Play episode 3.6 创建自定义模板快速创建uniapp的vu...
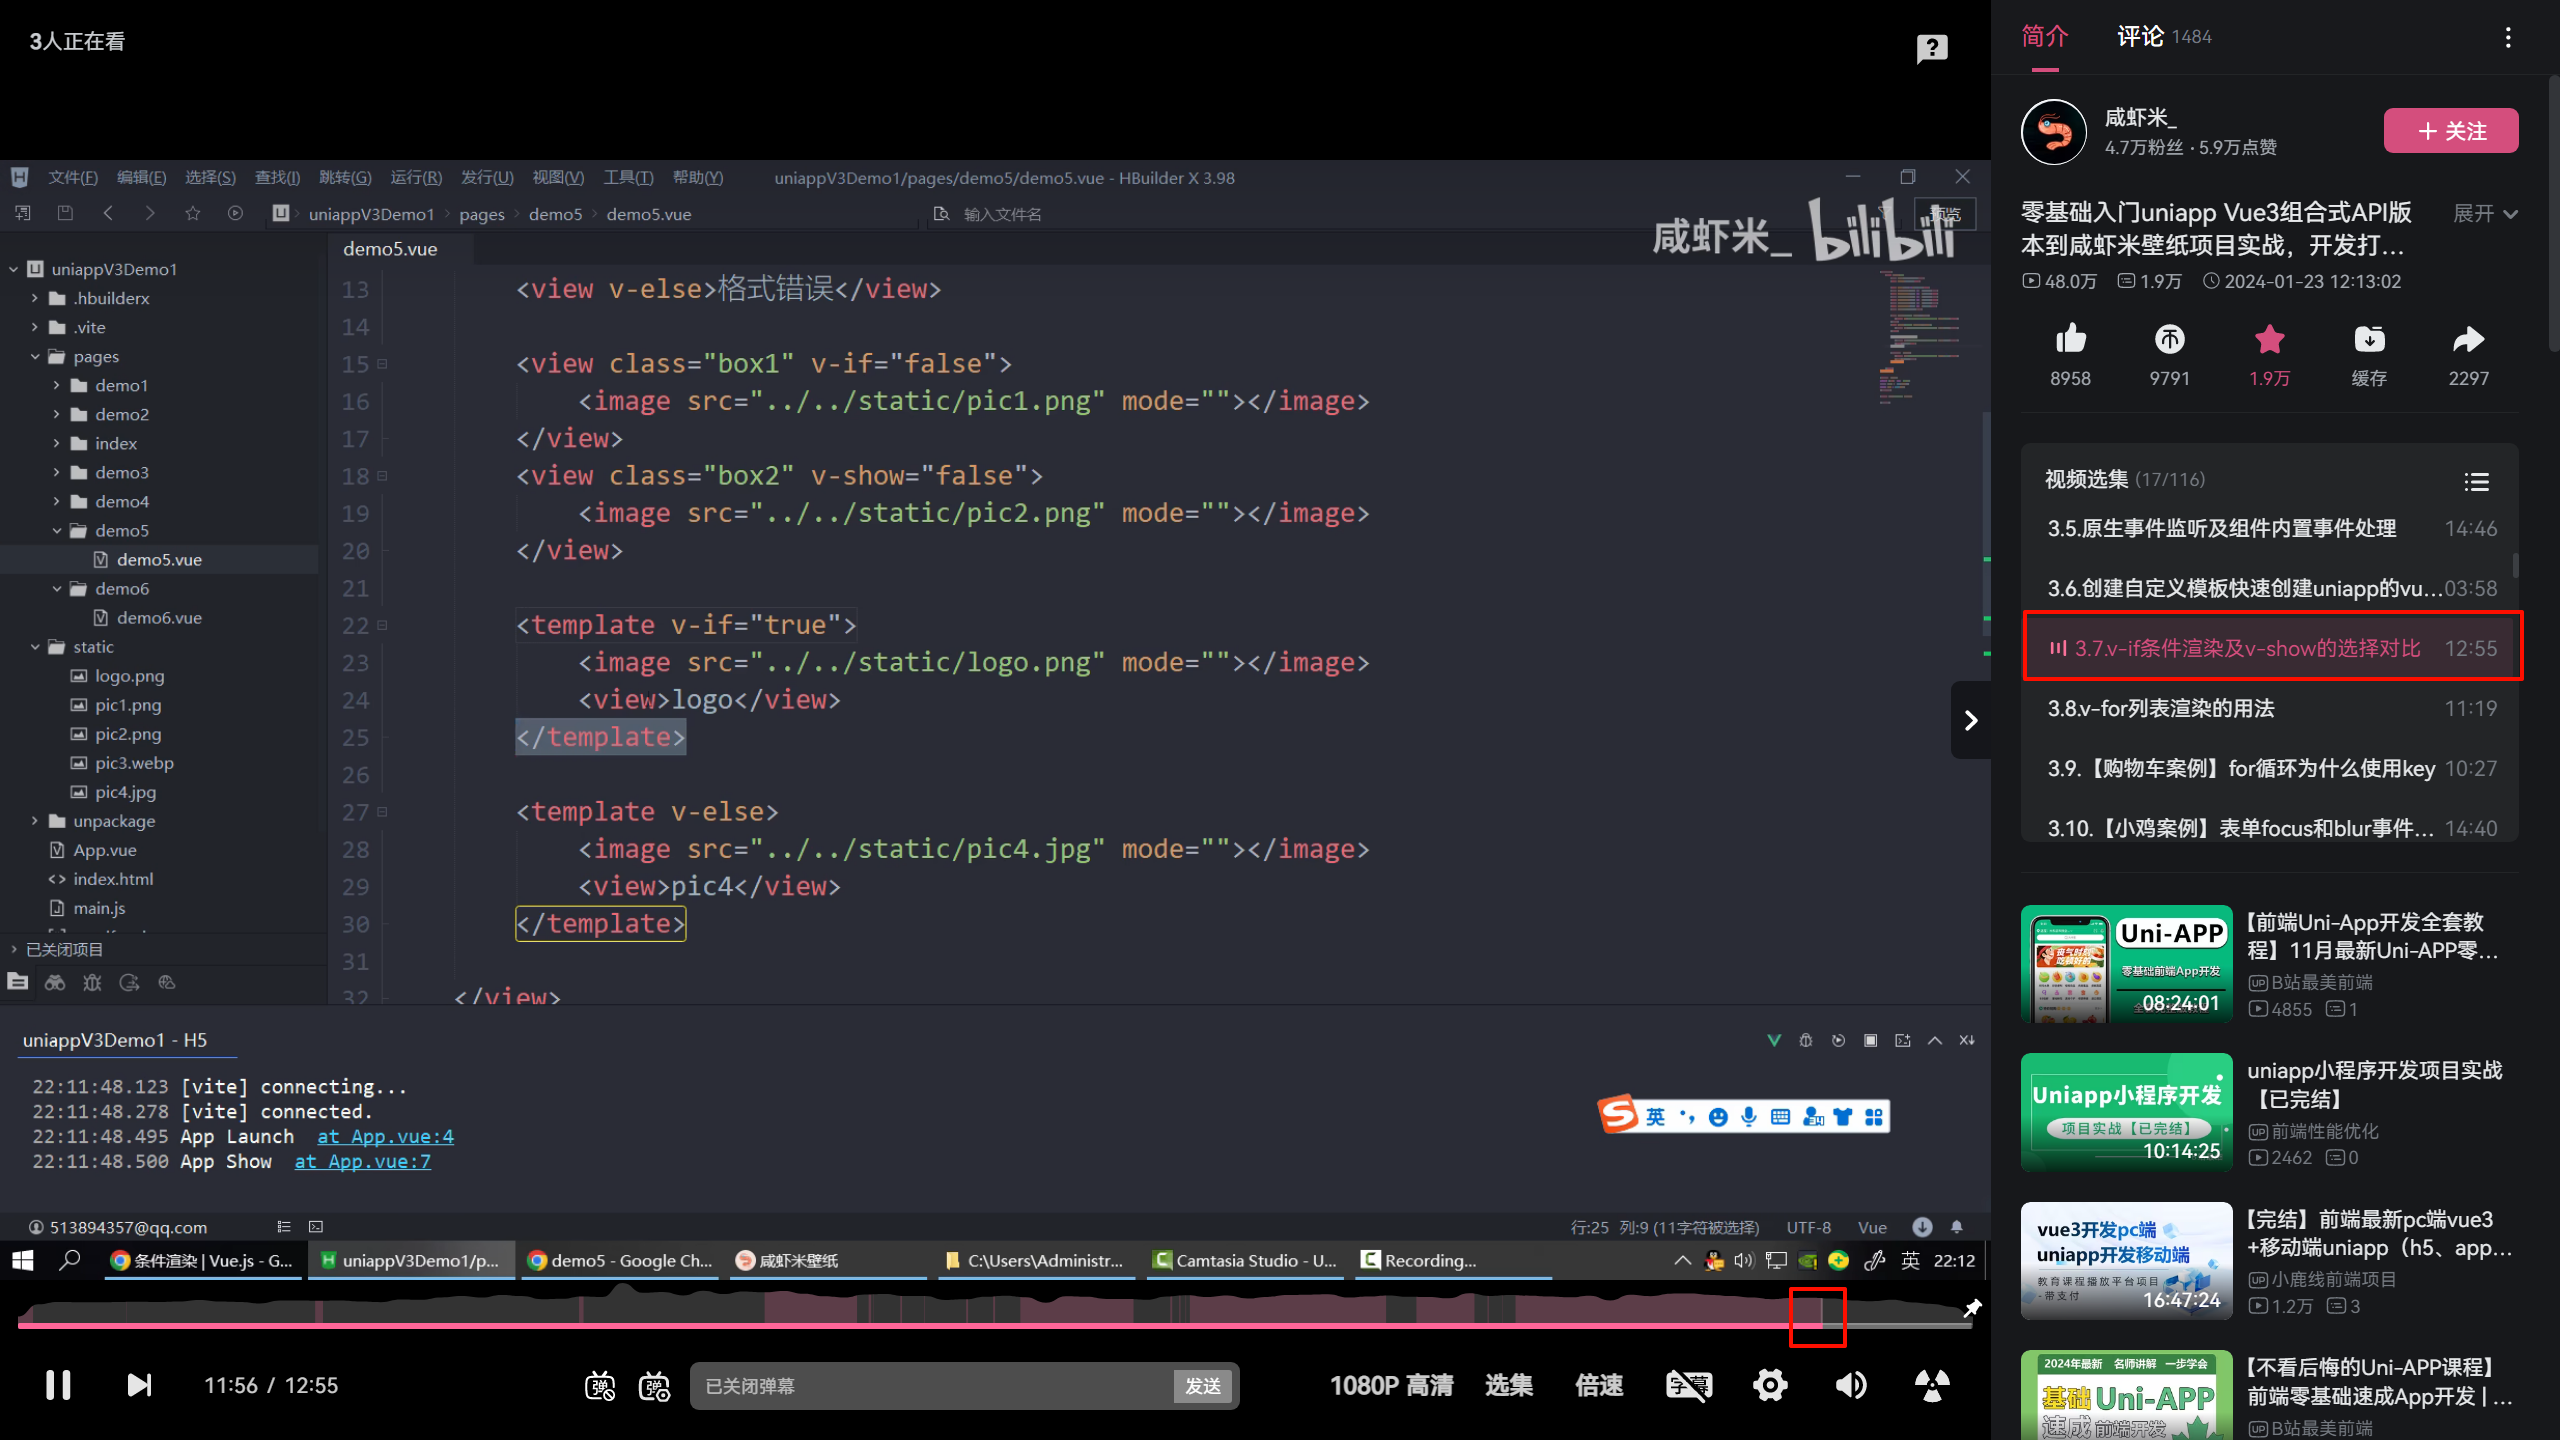 pyautogui.click(x=2271, y=588)
